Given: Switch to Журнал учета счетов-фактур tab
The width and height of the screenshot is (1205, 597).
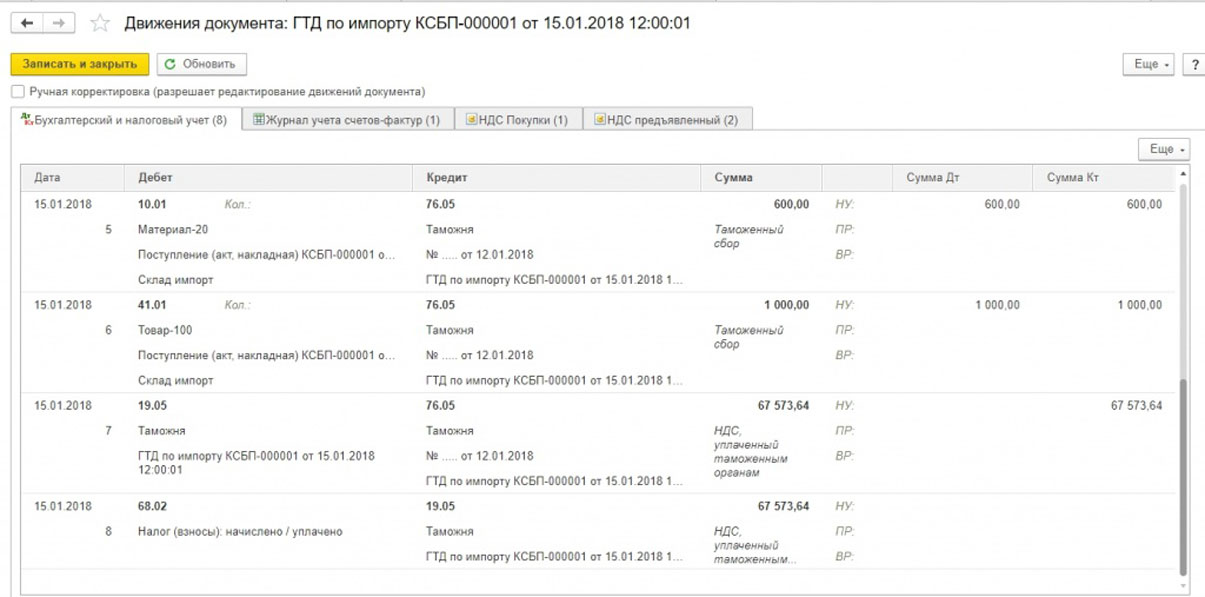Looking at the screenshot, I should coord(346,120).
